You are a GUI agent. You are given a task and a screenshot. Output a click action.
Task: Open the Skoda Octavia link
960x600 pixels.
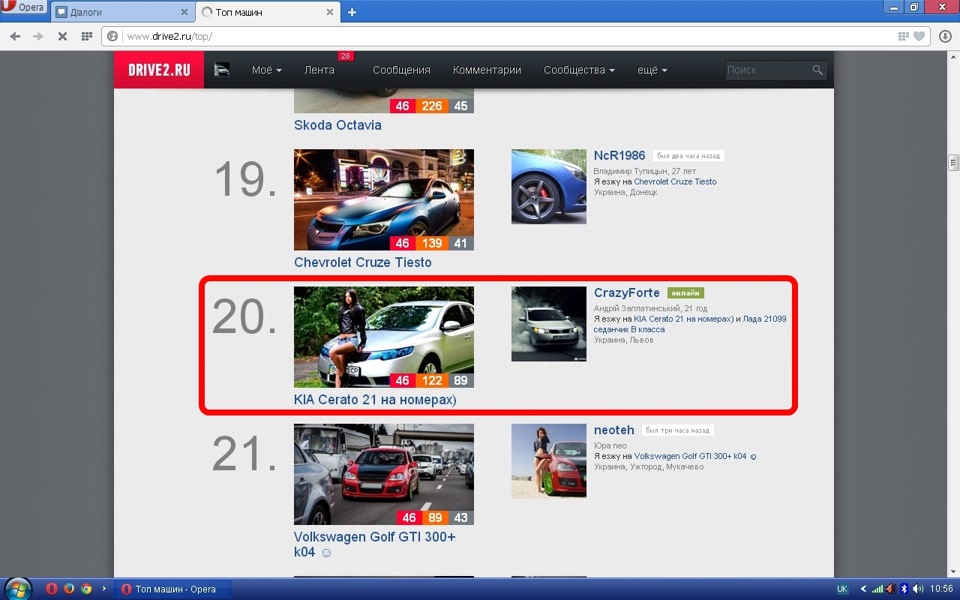(337, 125)
